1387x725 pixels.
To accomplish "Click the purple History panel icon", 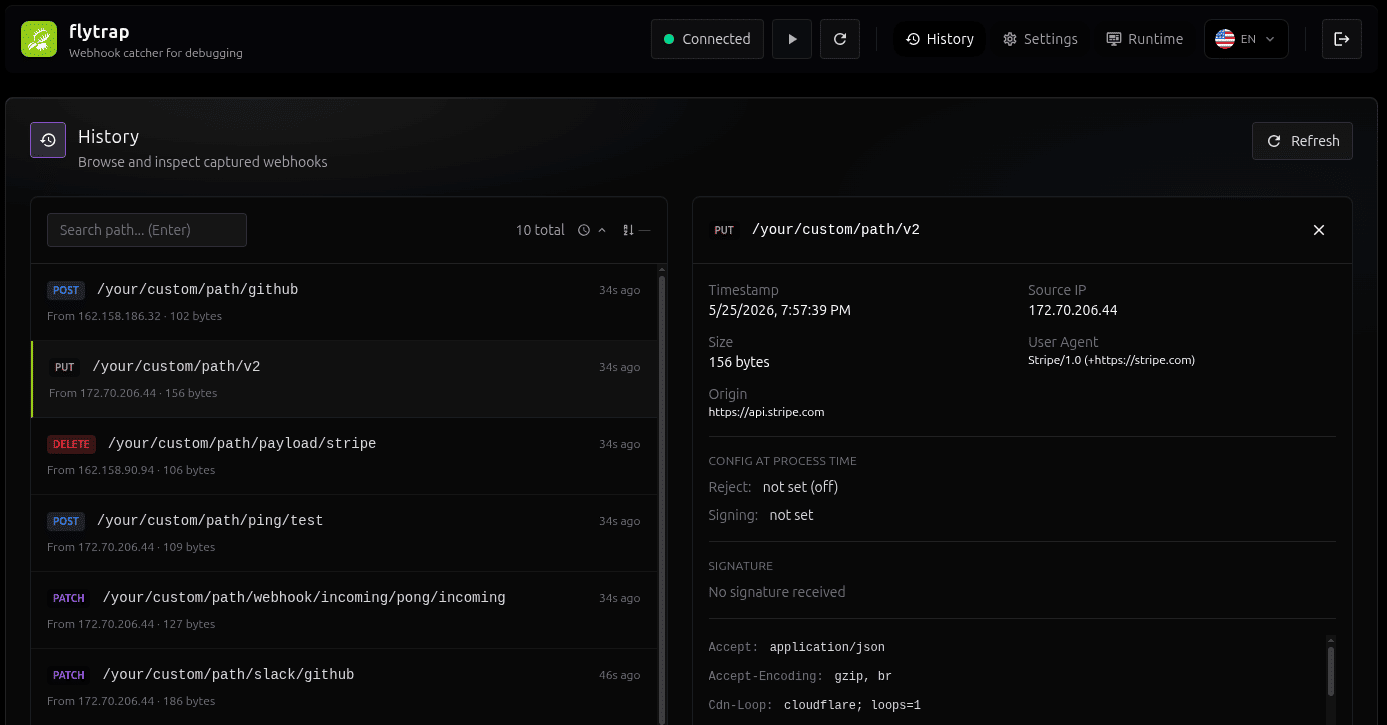I will (48, 140).
